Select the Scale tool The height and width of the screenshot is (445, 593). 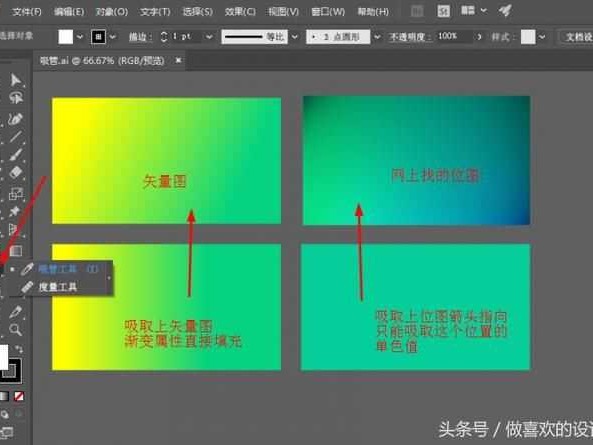pos(16,194)
